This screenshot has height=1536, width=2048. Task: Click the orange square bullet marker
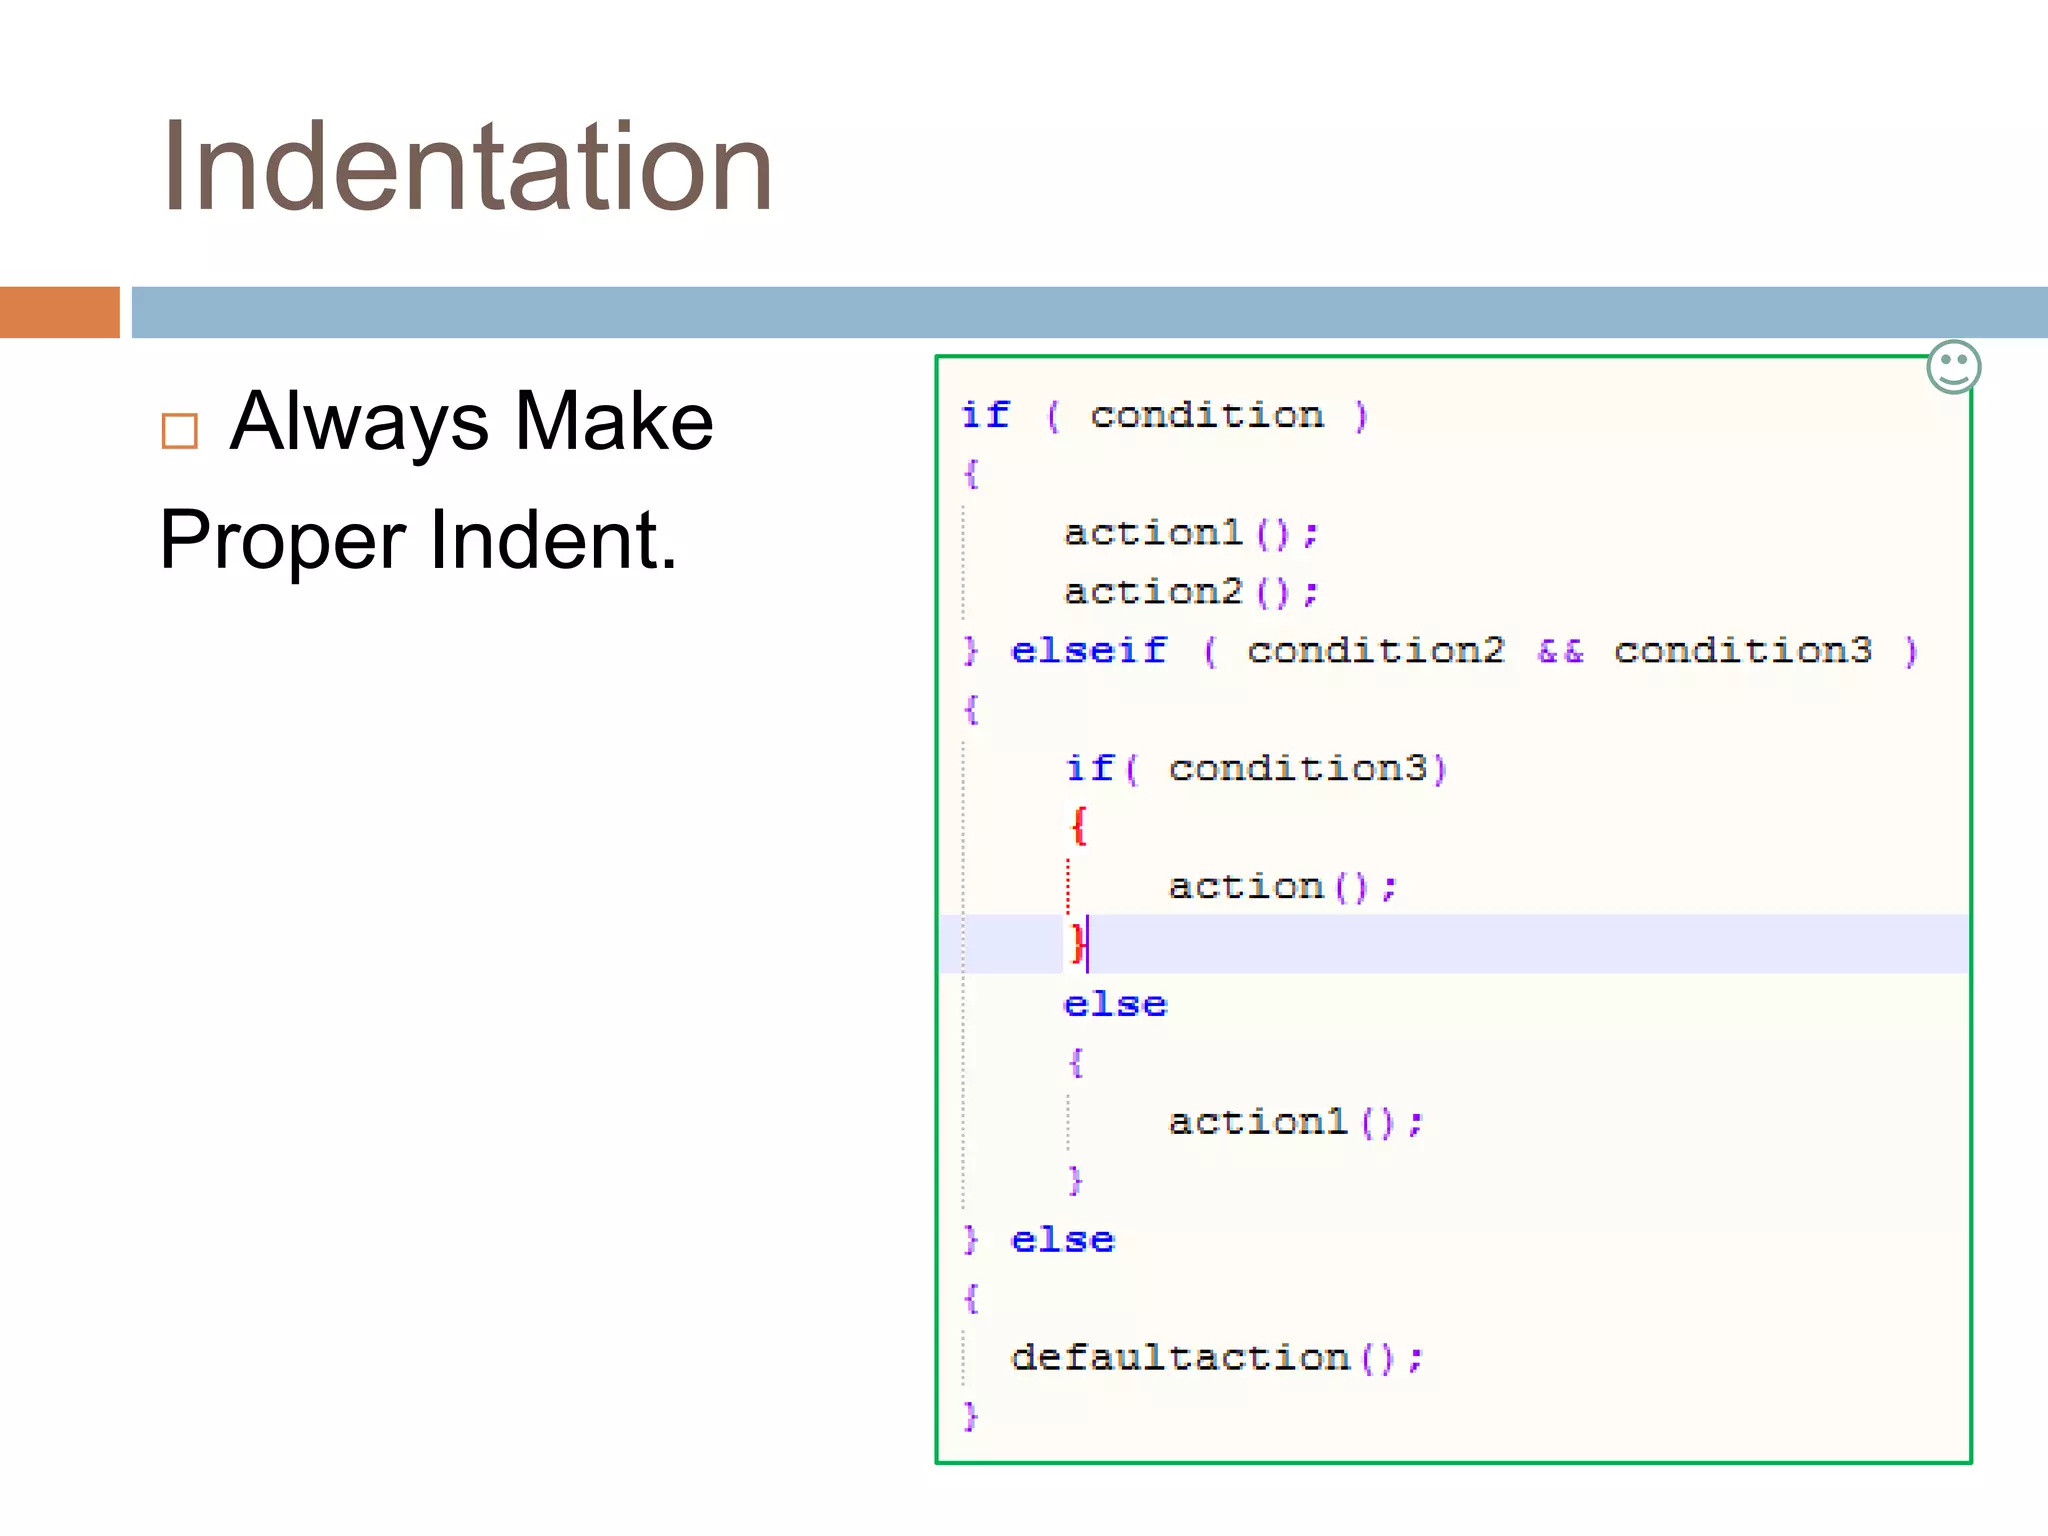pos(180,431)
